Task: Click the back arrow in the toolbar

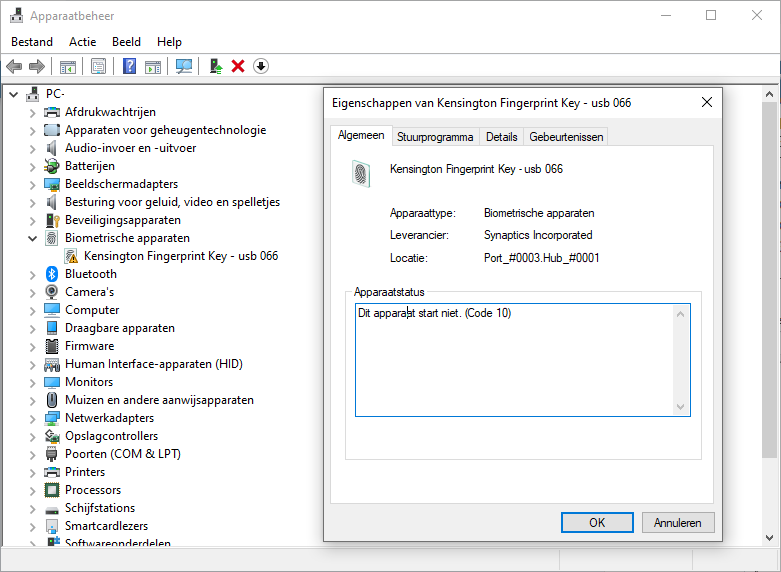Action: tap(14, 66)
